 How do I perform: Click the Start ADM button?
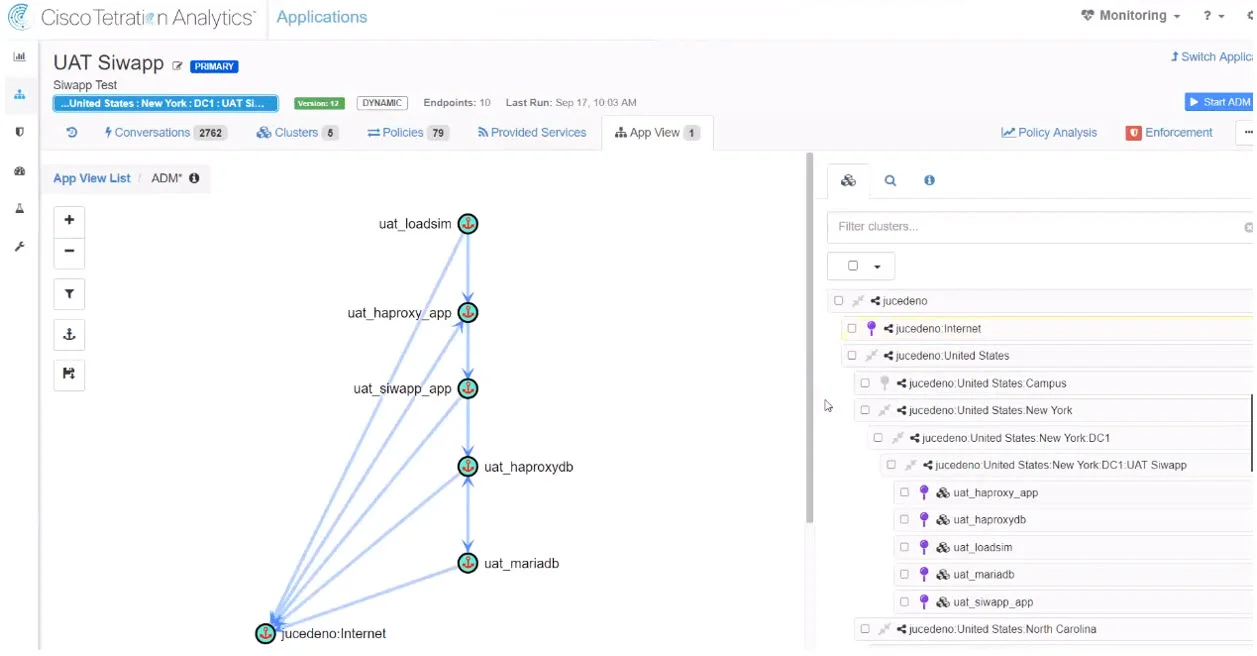coord(1219,102)
